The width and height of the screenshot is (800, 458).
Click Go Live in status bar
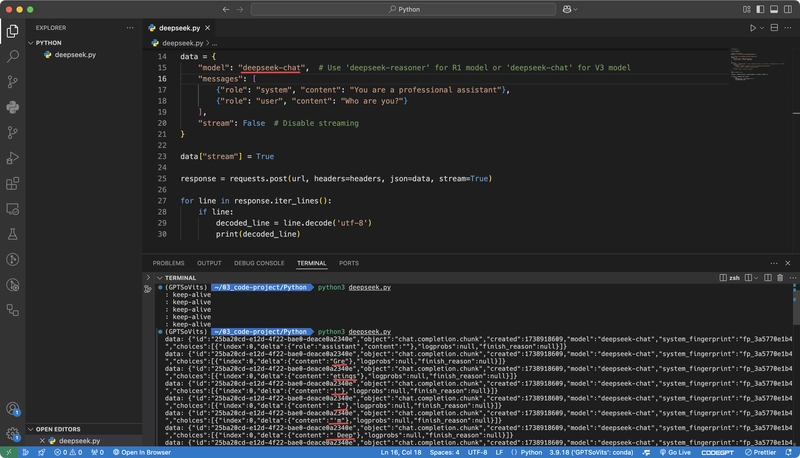tap(675, 452)
